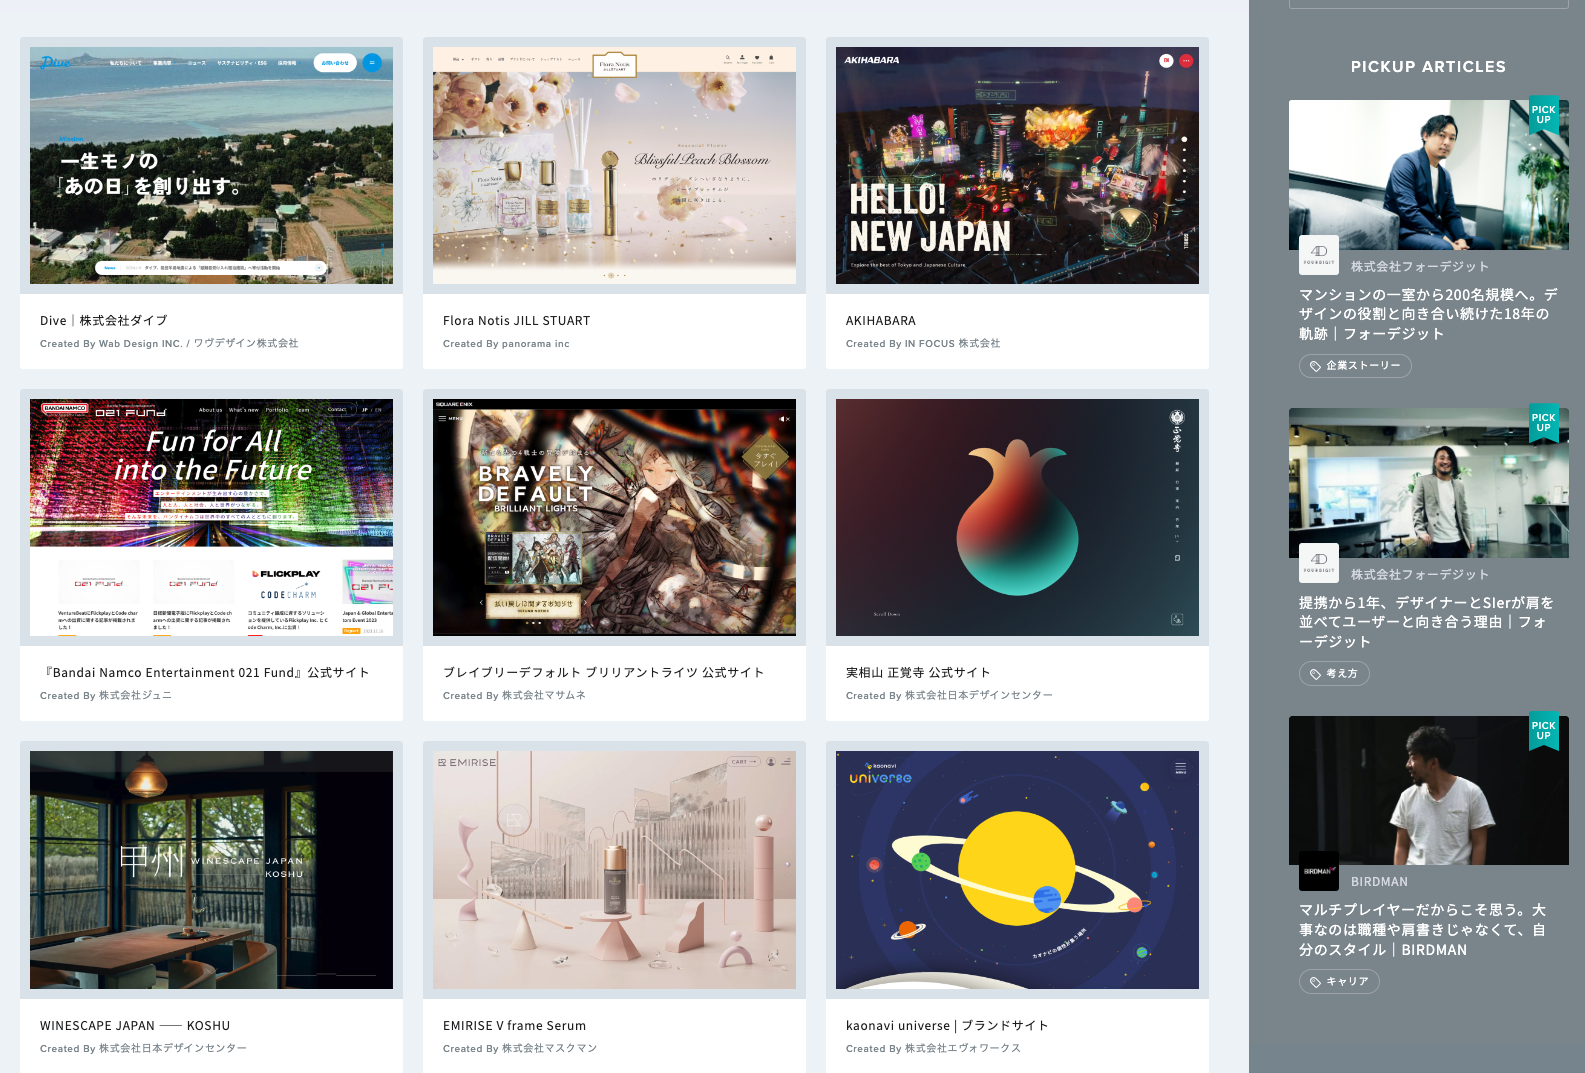The height and width of the screenshot is (1073, 1585).
Task: Open the Bravely Default Brilliant Lights thumbnail
Action: click(x=614, y=518)
